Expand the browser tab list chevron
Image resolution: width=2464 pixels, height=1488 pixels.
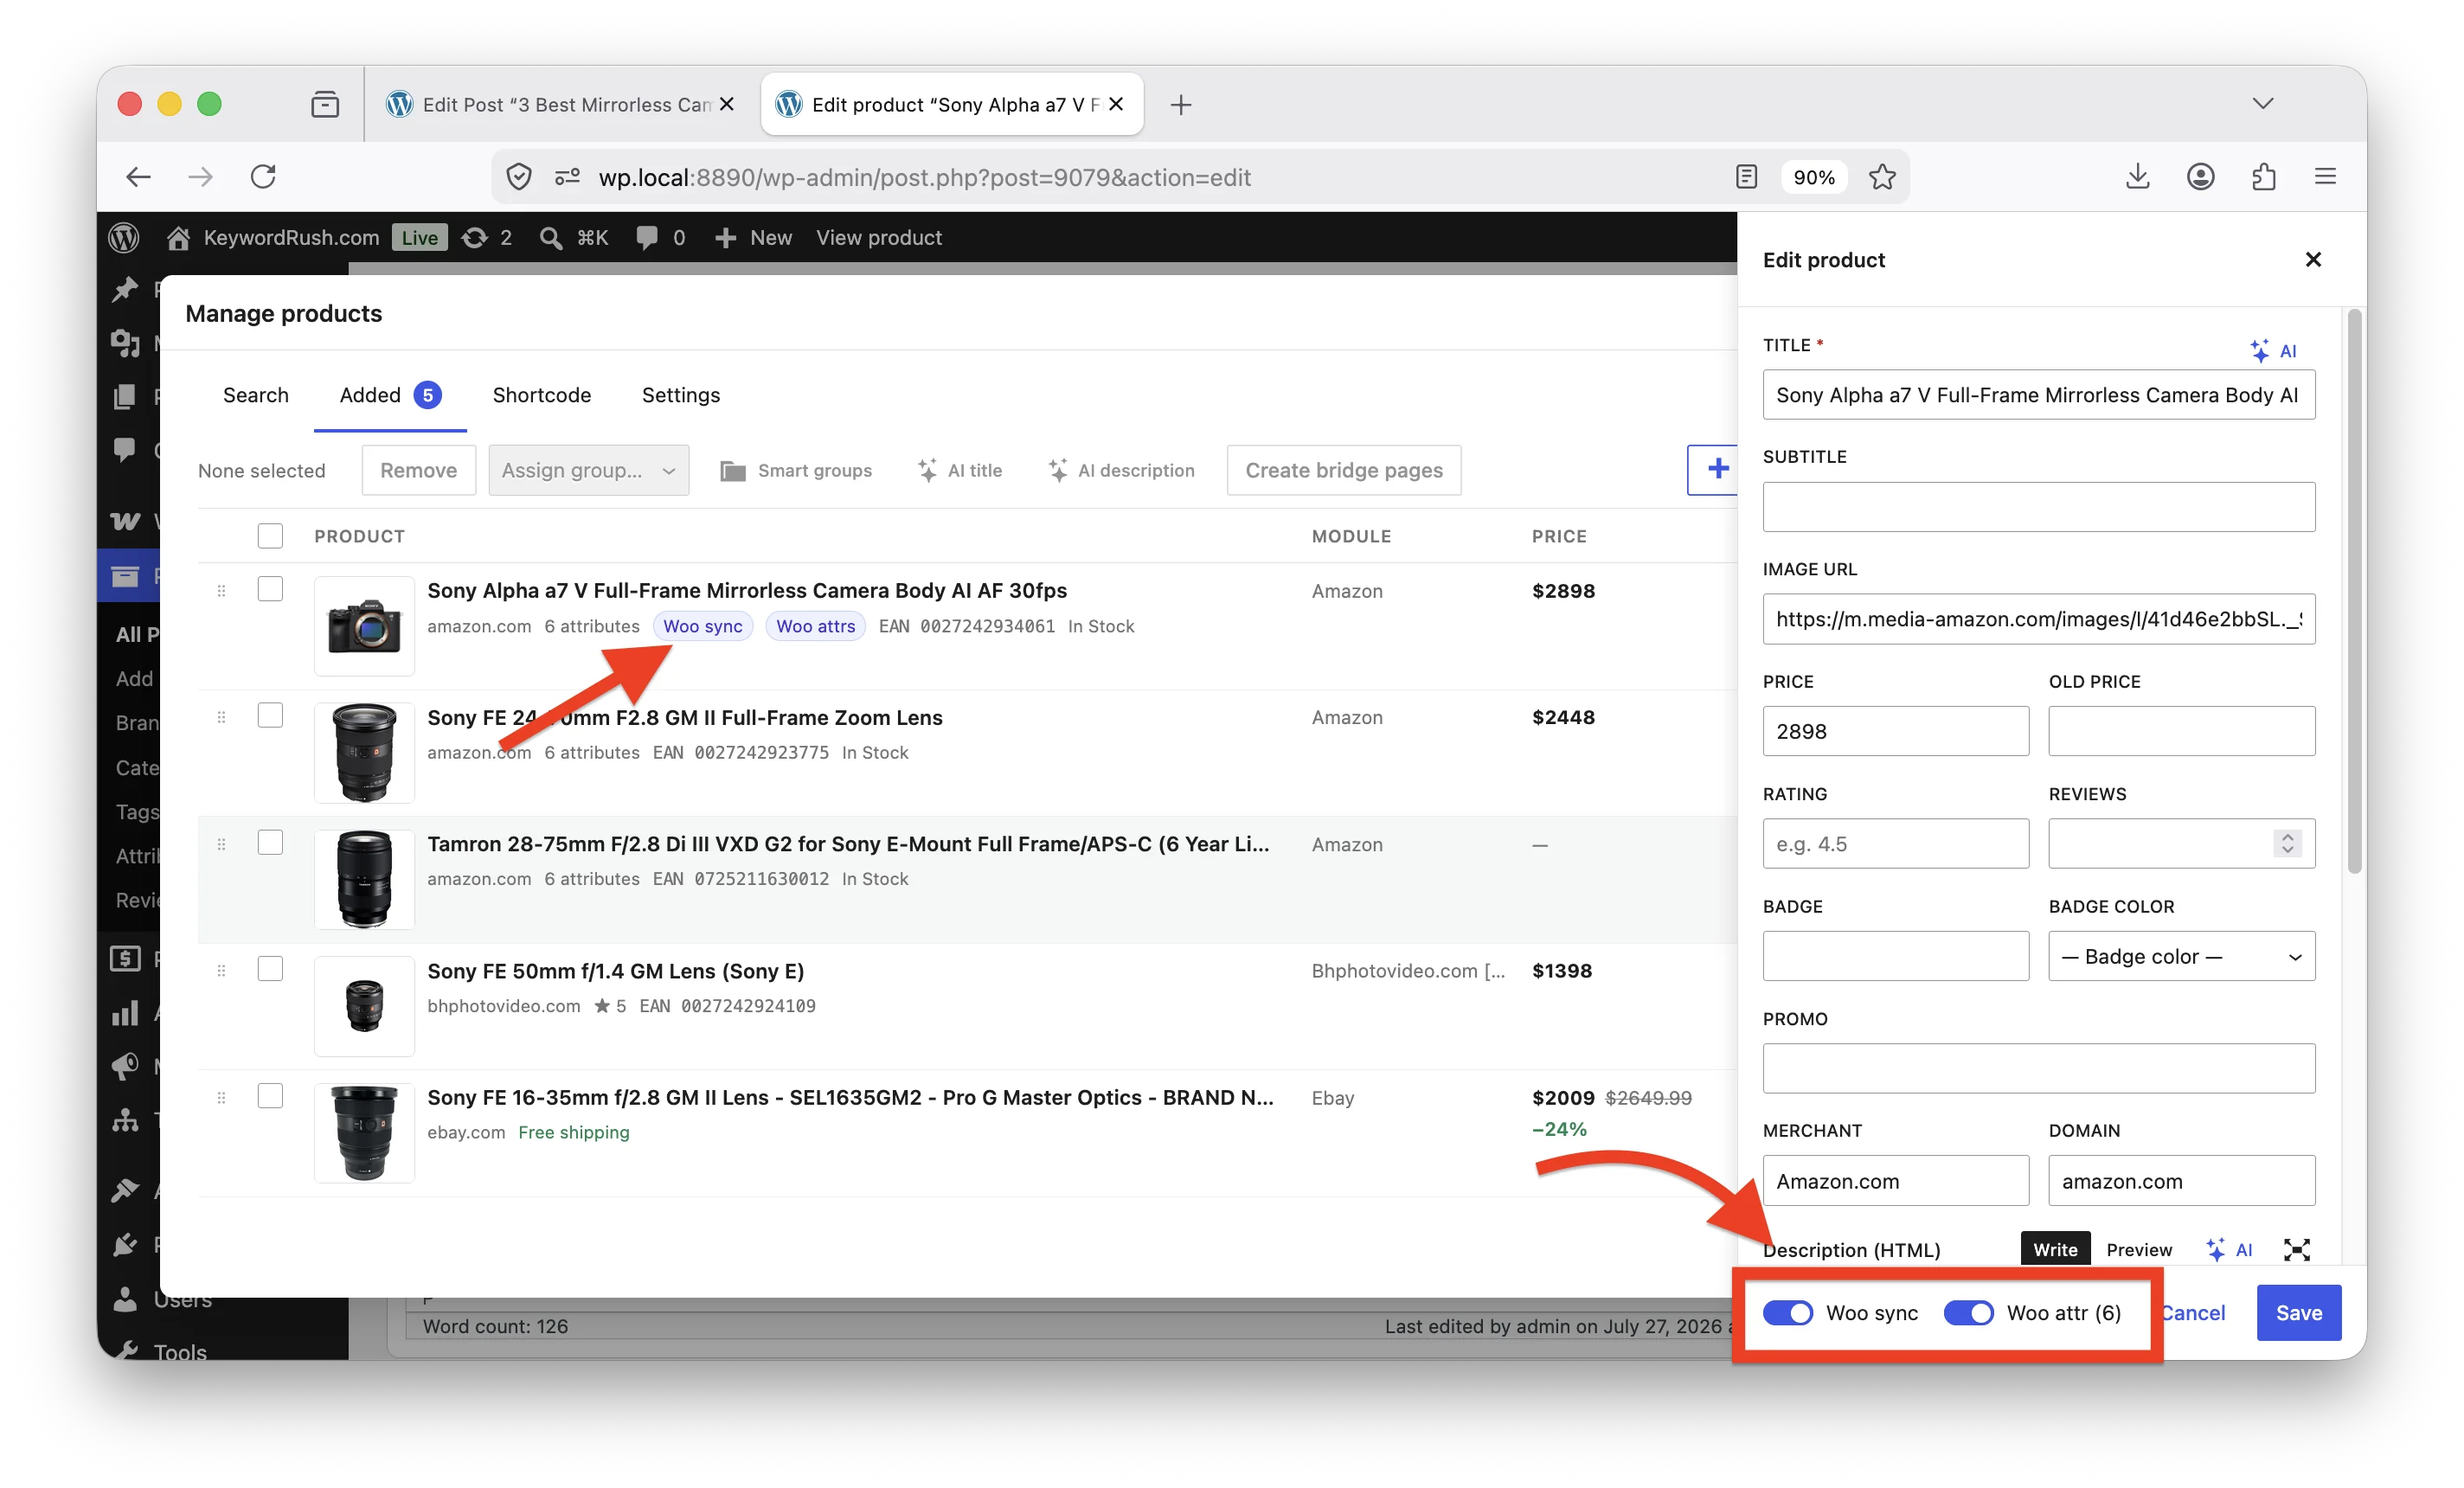coord(2263,104)
